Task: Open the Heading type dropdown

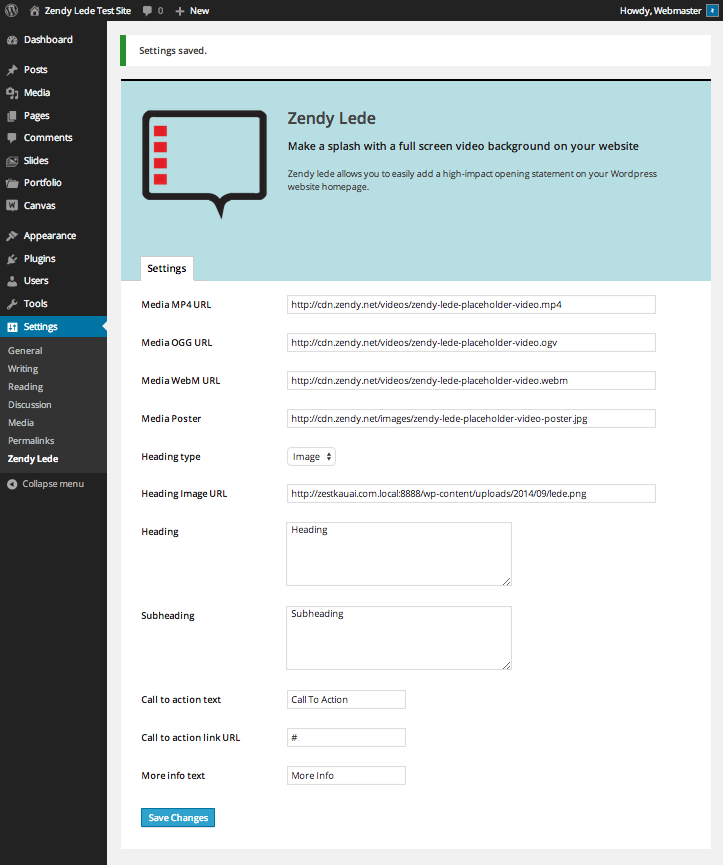Action: (311, 457)
